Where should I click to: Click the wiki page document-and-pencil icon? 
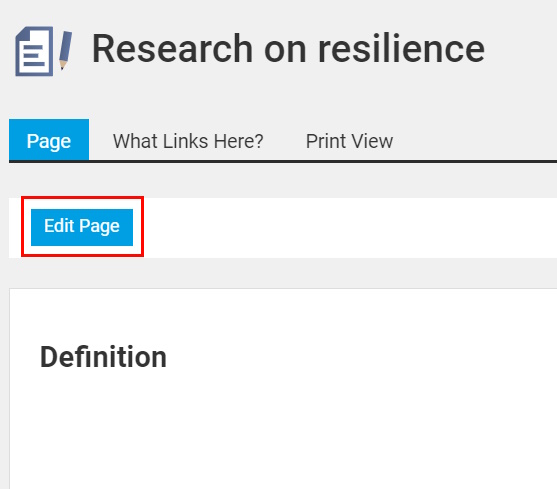pyautogui.click(x=44, y=51)
